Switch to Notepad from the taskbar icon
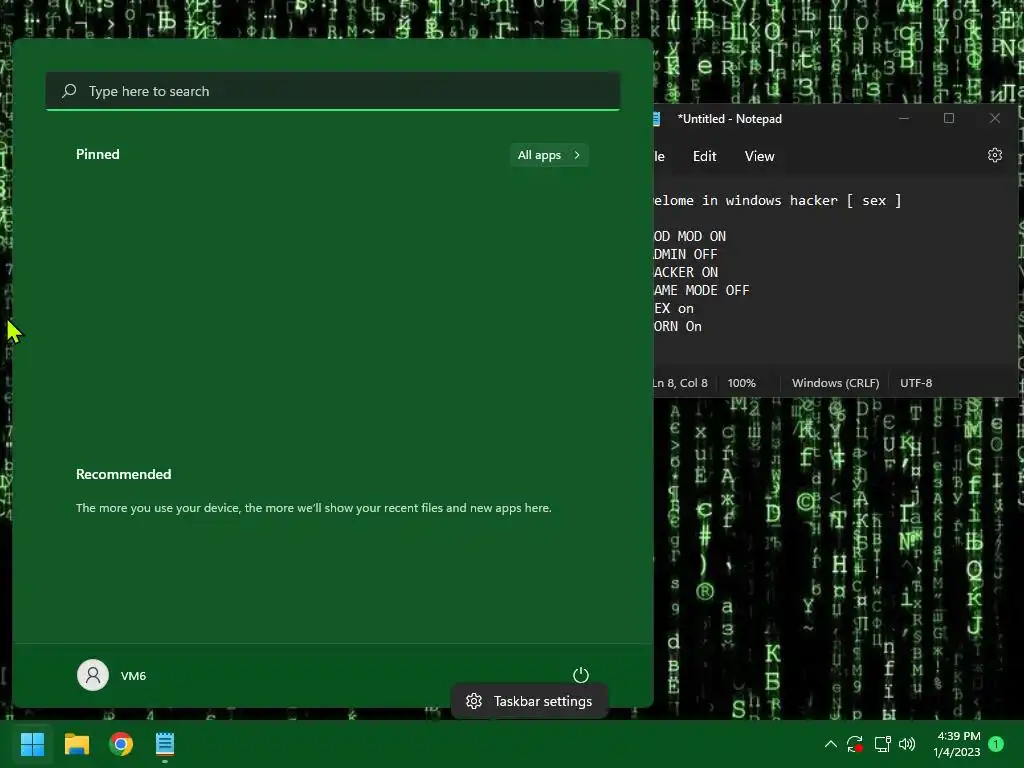This screenshot has height=768, width=1024. (165, 744)
